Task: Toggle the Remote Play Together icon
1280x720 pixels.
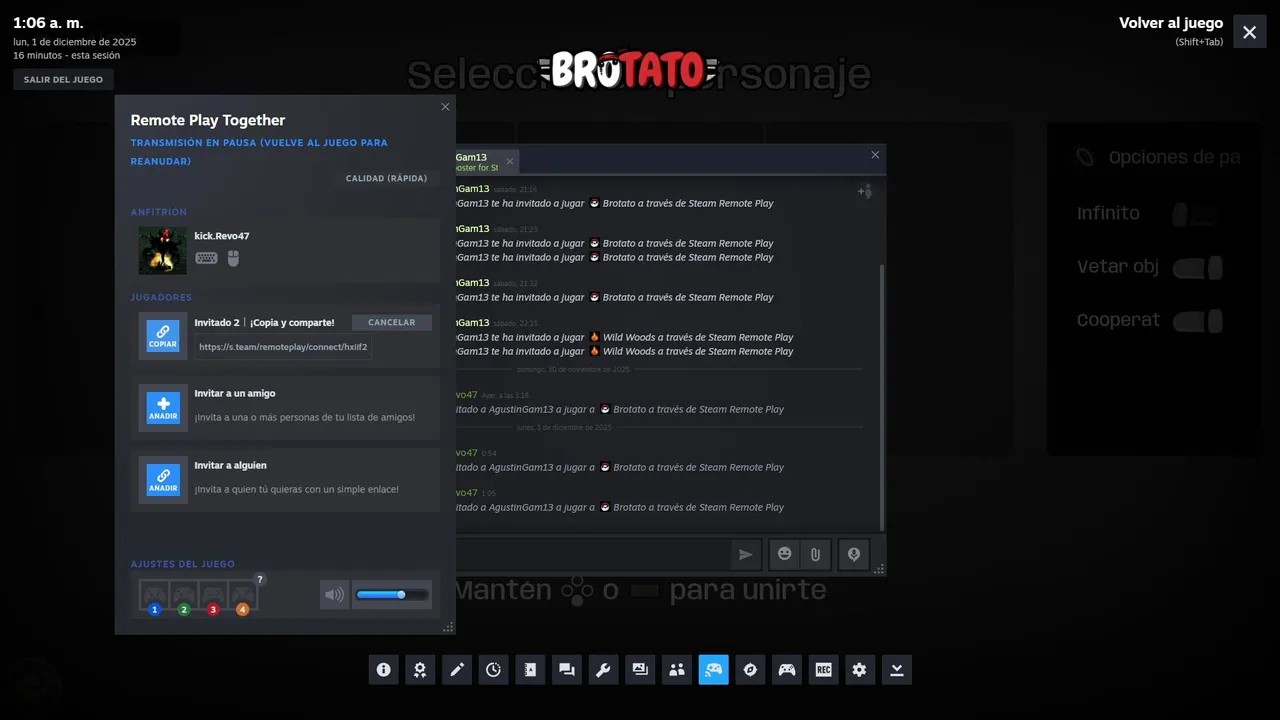Action: [713, 670]
